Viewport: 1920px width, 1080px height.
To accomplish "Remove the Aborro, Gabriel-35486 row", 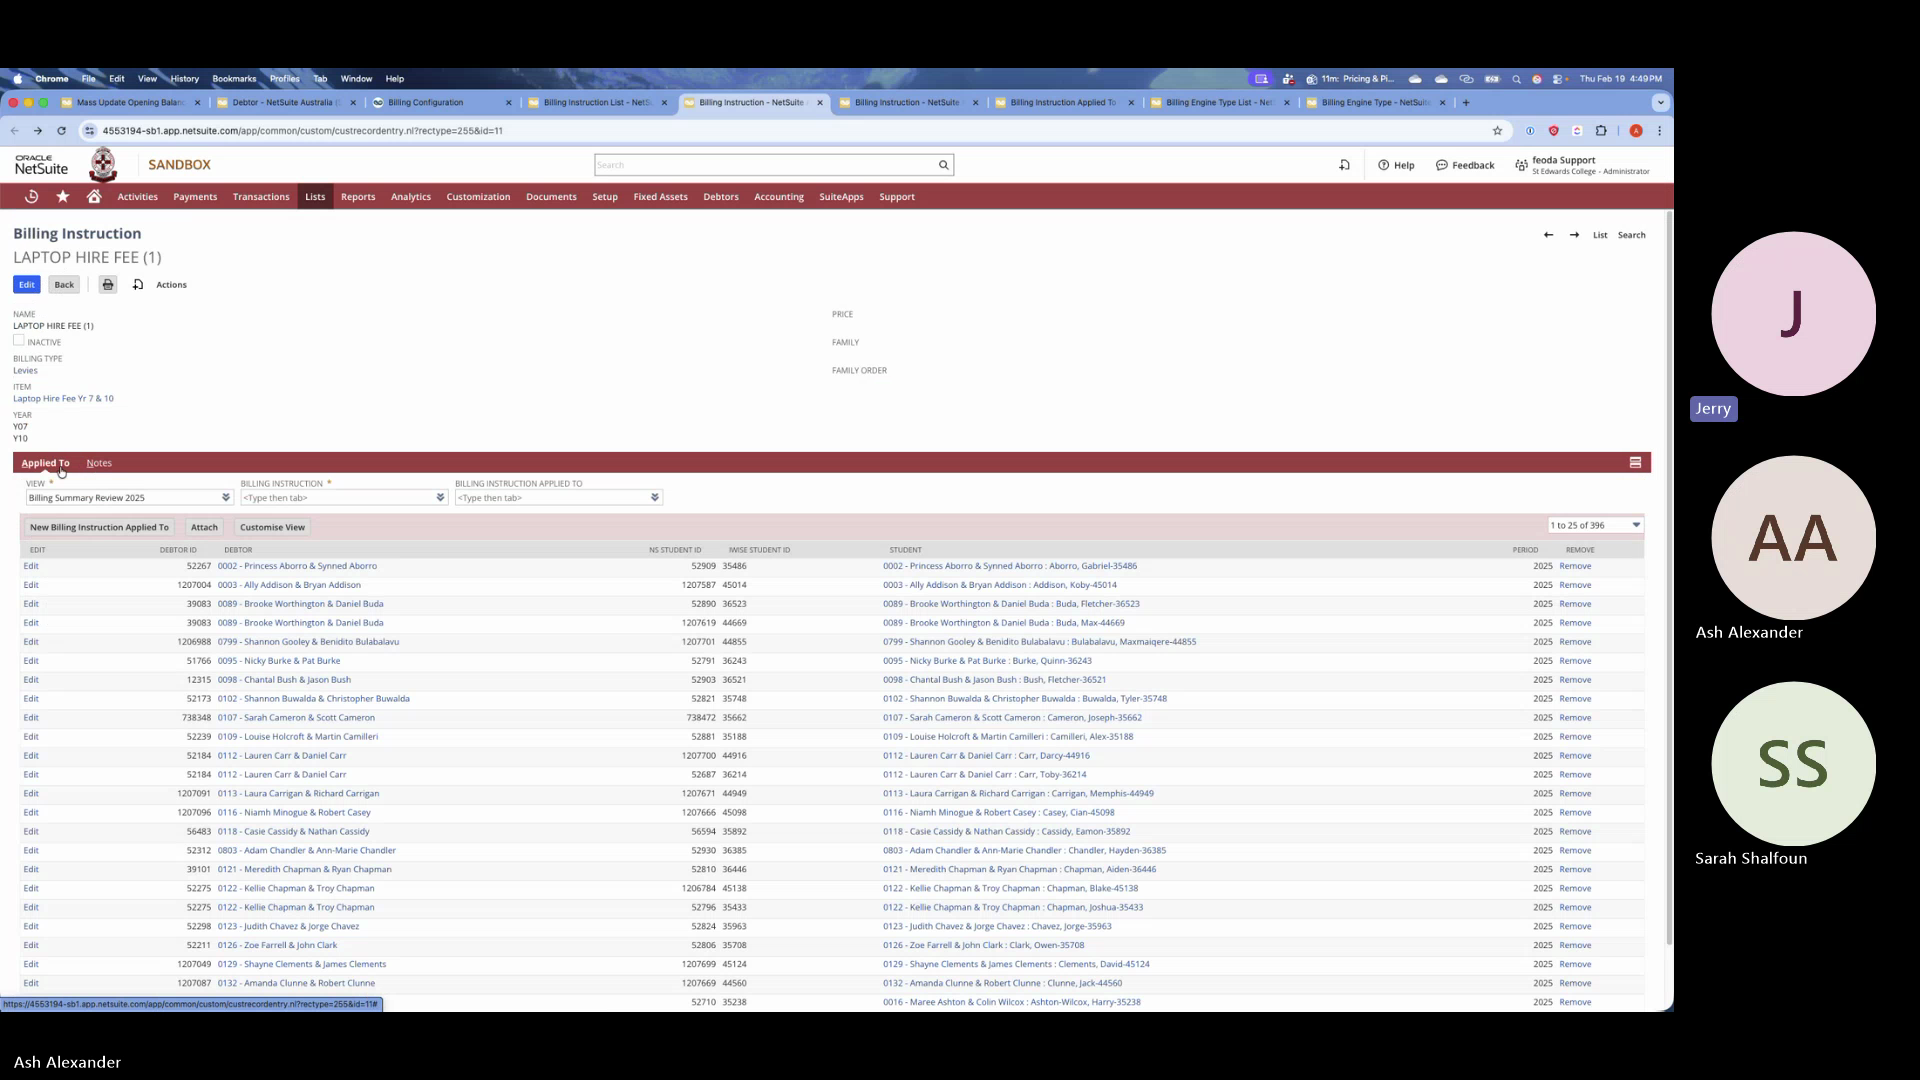I will 1574,566.
